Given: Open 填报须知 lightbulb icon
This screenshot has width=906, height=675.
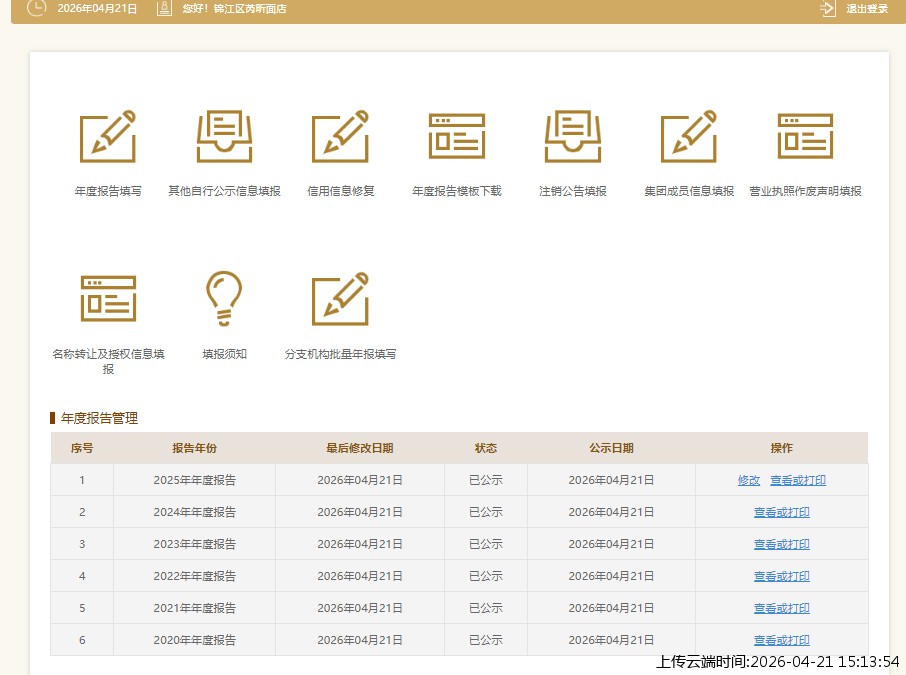Looking at the screenshot, I should [x=224, y=298].
